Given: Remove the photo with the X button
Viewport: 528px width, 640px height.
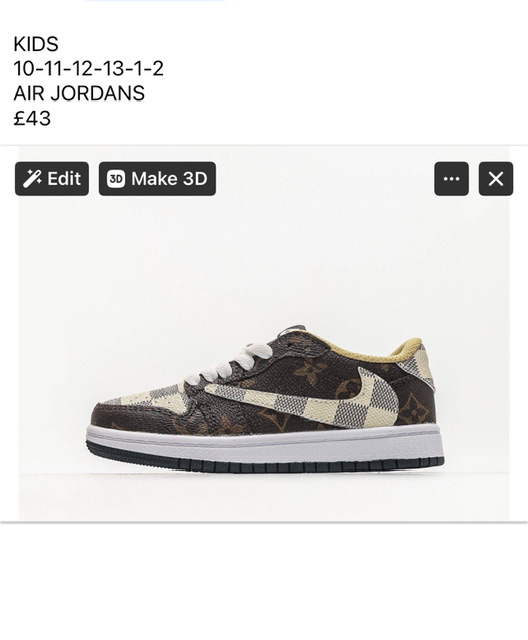Looking at the screenshot, I should click(496, 179).
